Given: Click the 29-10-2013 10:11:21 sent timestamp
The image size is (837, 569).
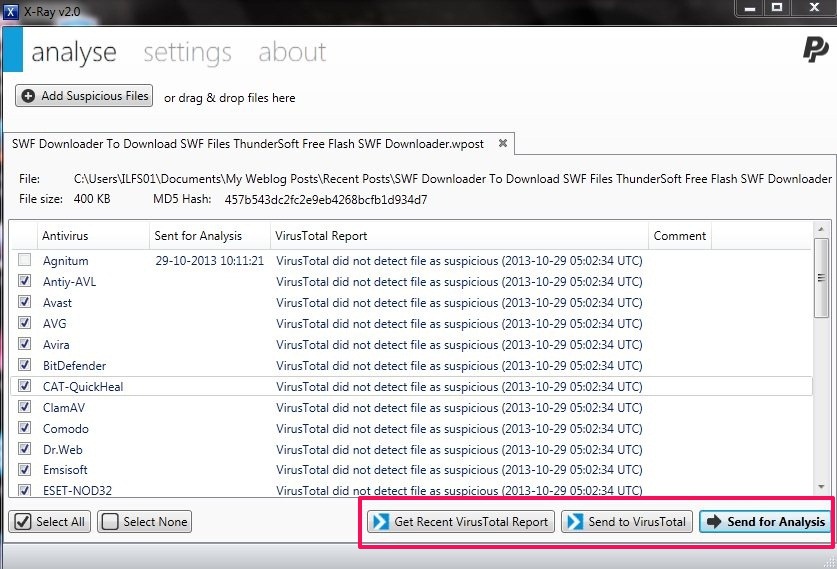Looking at the screenshot, I should [209, 260].
